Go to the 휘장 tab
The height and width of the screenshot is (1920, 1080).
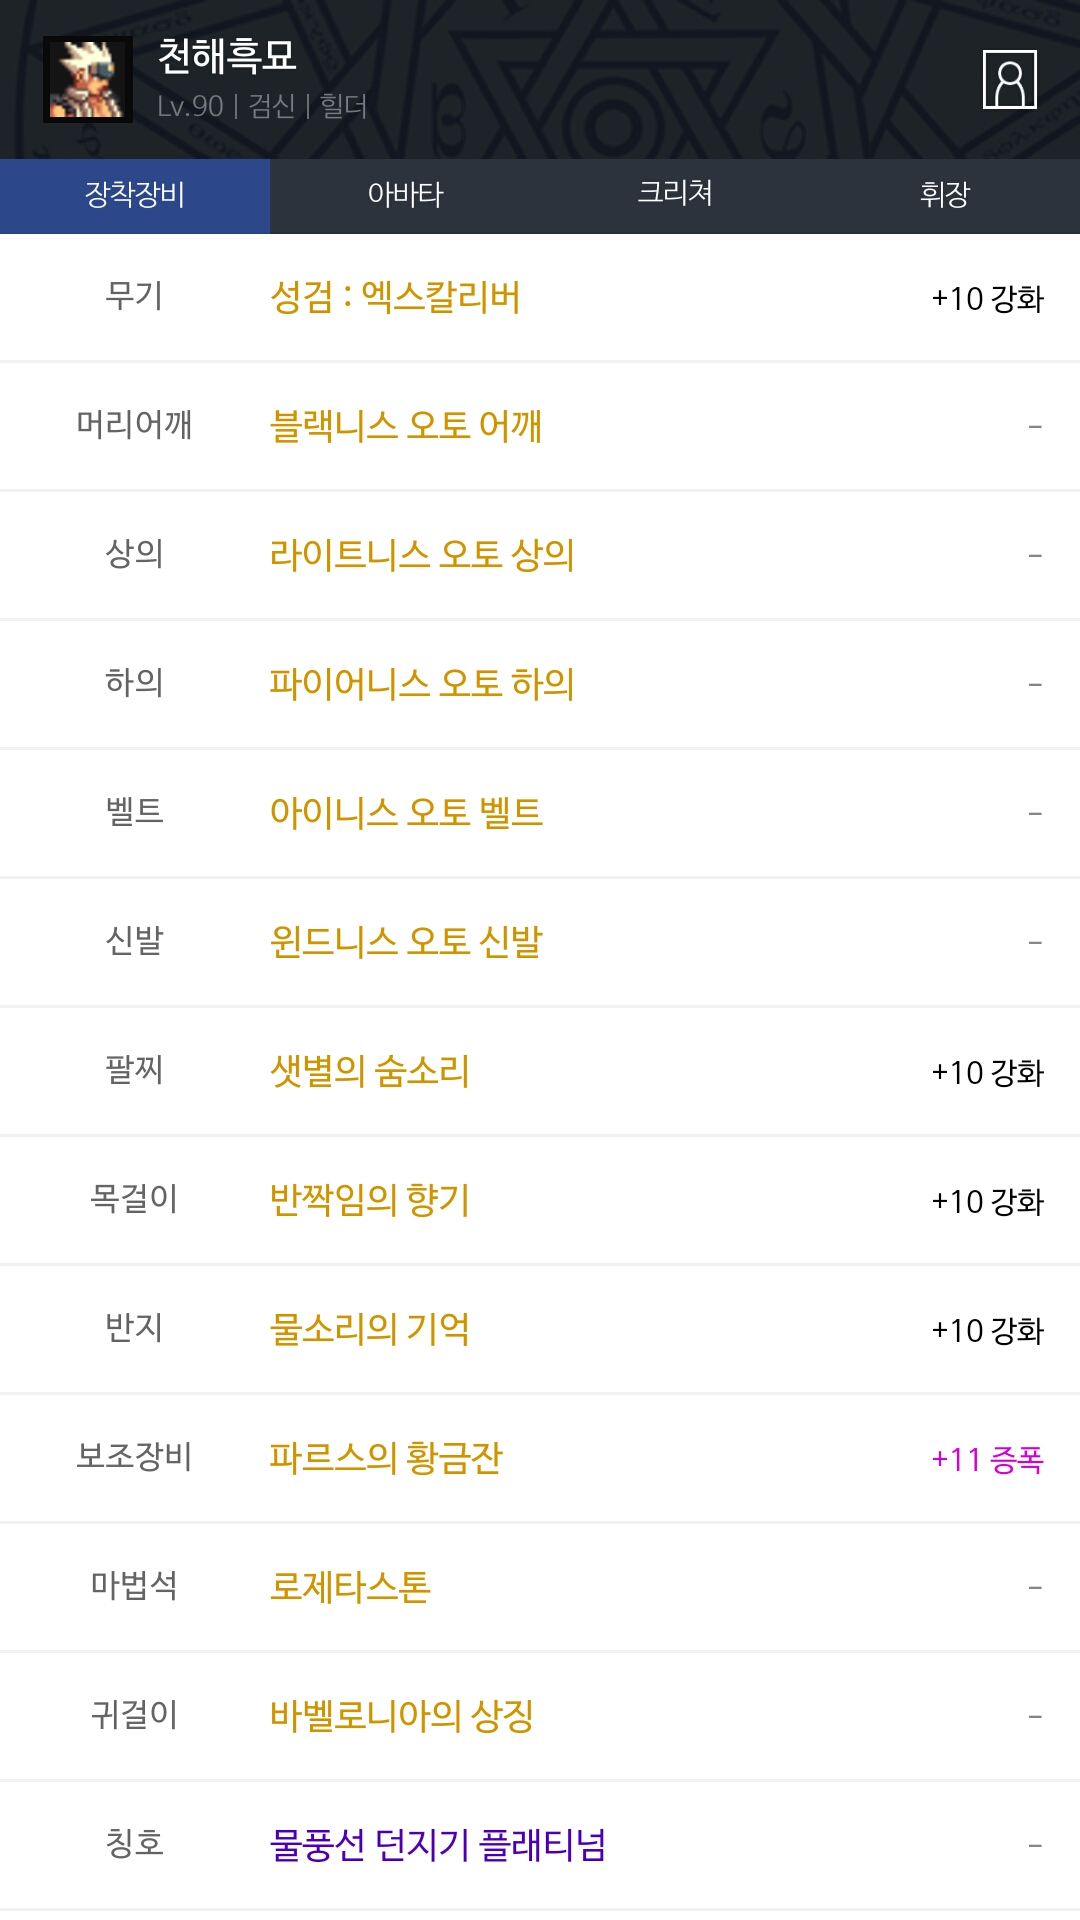tap(945, 194)
